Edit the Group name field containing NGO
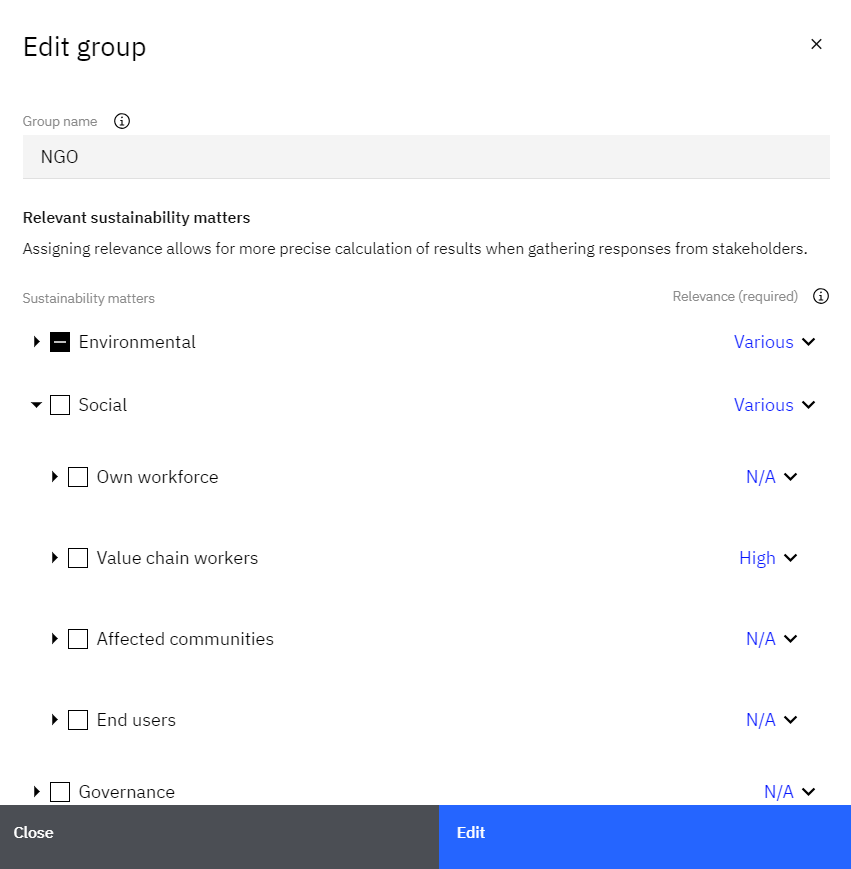 click(426, 157)
